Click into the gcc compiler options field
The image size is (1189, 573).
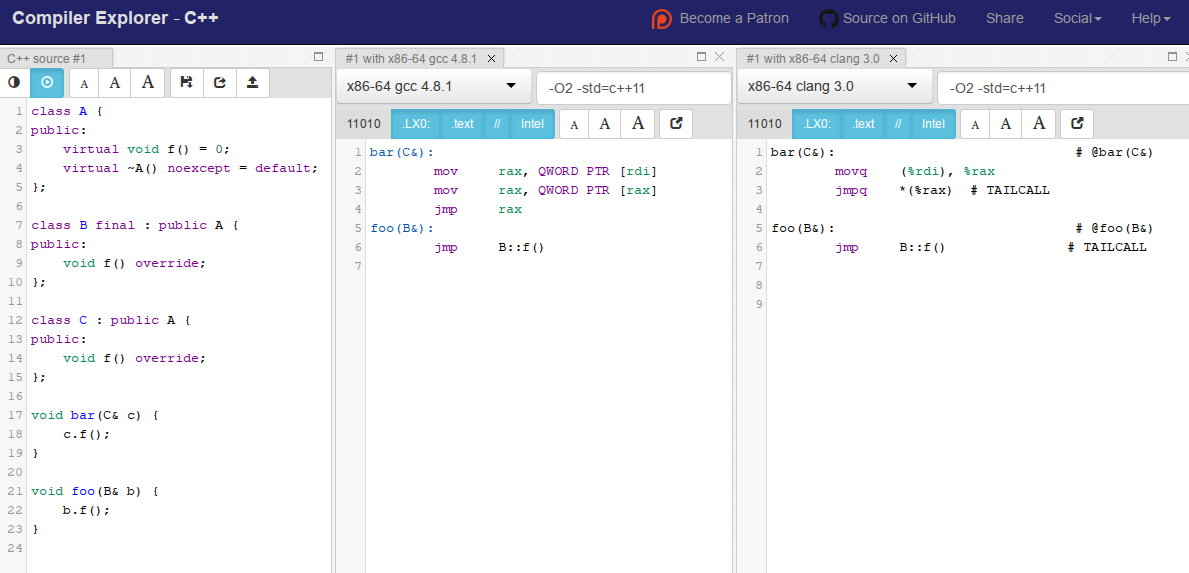[634, 88]
